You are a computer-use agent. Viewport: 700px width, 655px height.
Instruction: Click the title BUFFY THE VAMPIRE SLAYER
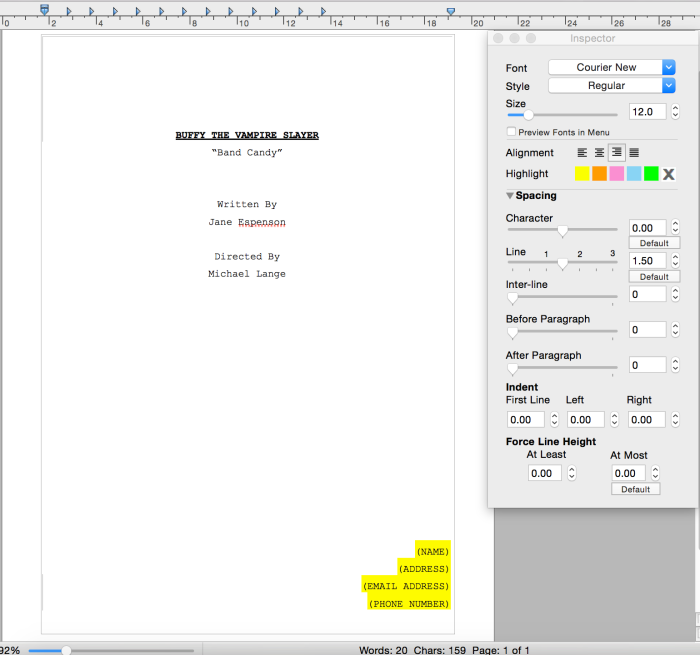(247, 135)
